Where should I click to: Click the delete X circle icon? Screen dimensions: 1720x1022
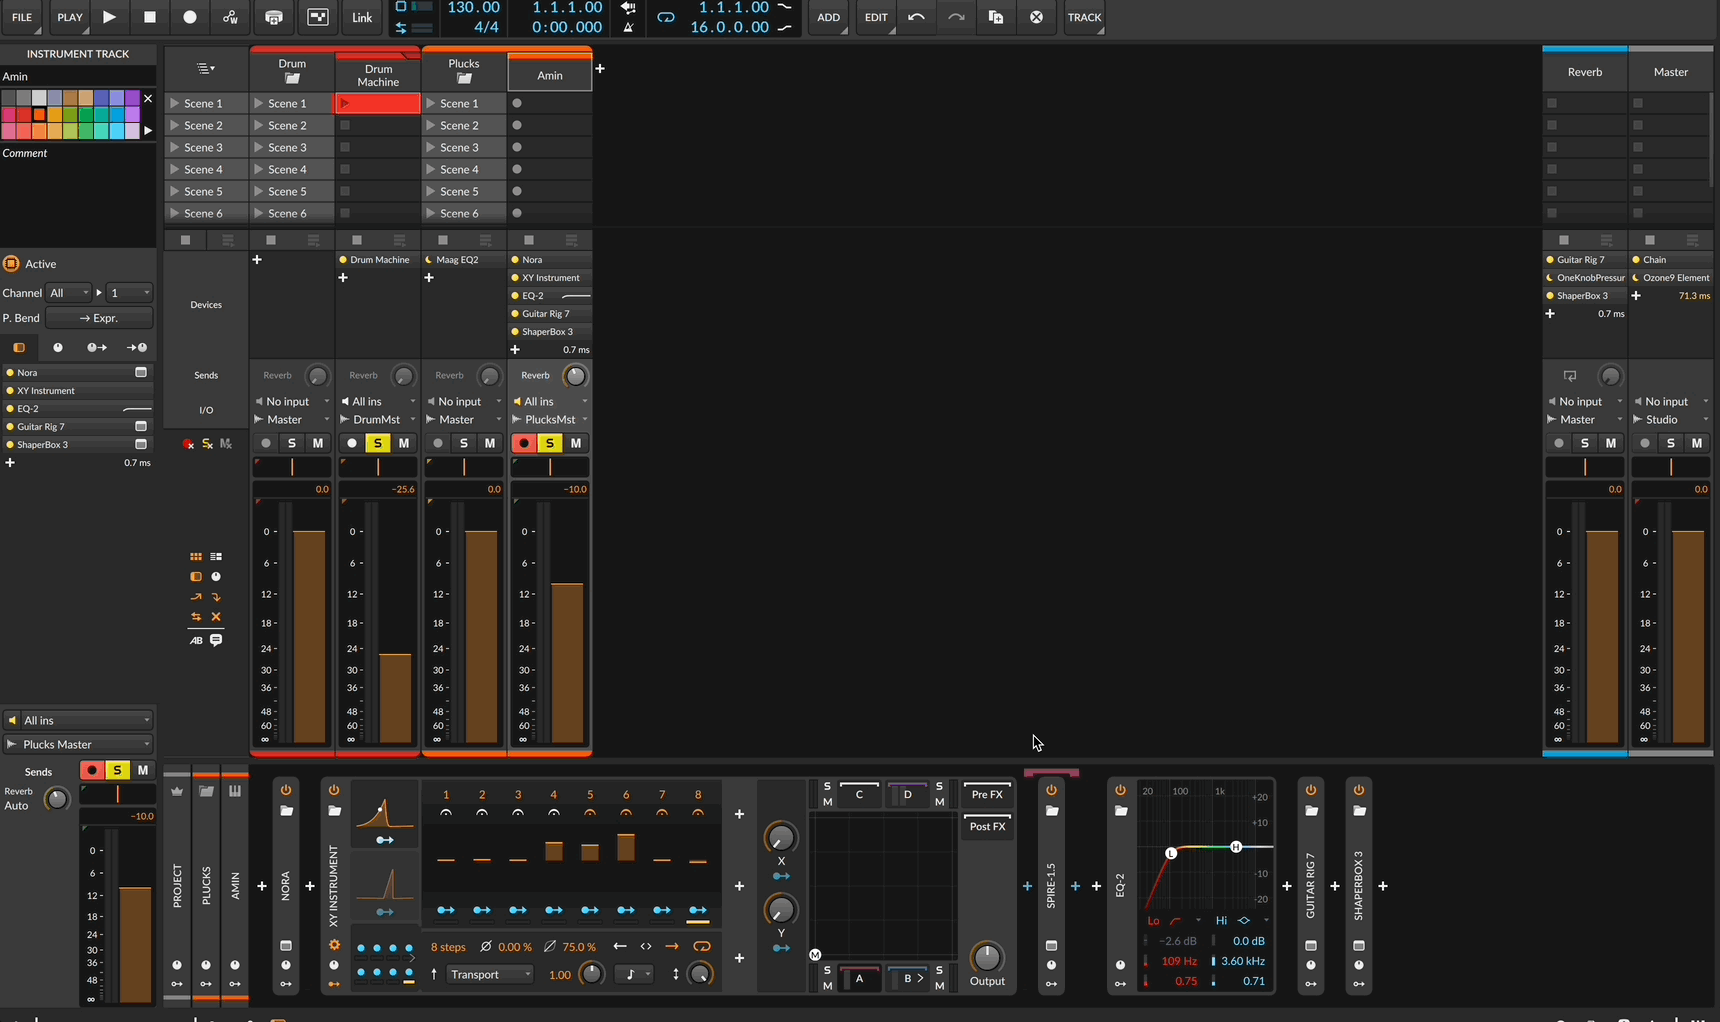1036,17
